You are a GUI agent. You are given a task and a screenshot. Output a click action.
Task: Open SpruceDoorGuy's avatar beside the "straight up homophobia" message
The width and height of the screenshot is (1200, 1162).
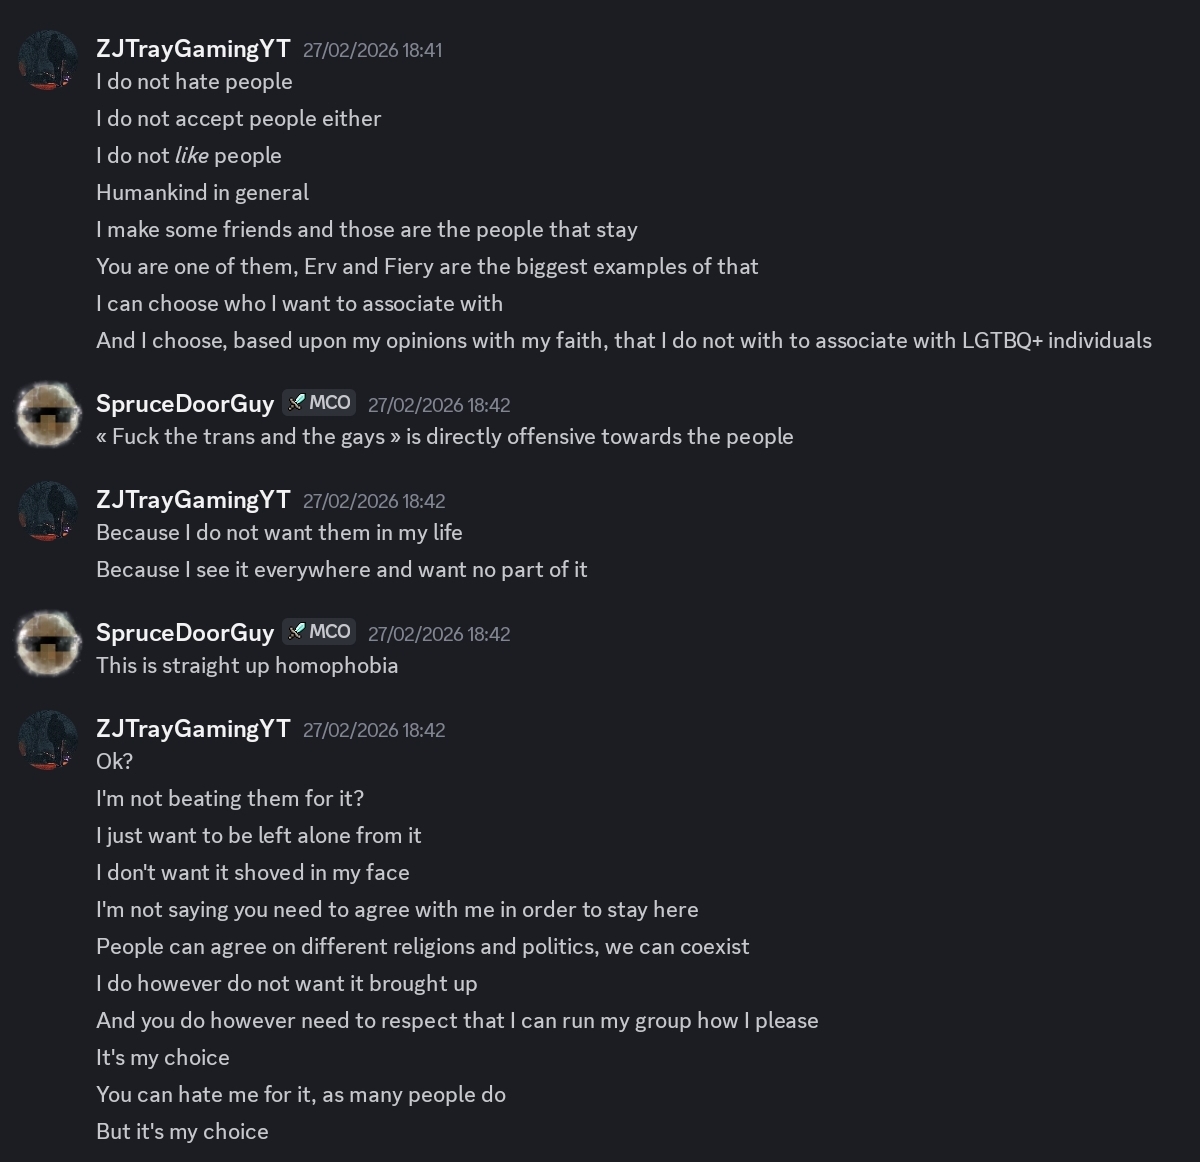(48, 643)
